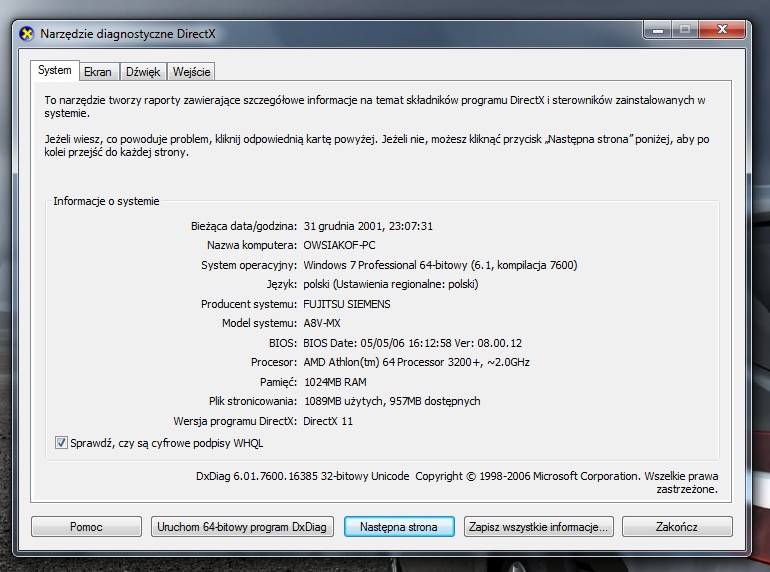The image size is (770, 572).
Task: Click the DxDiag 6.01.7600.16385 version text
Action: [302, 476]
